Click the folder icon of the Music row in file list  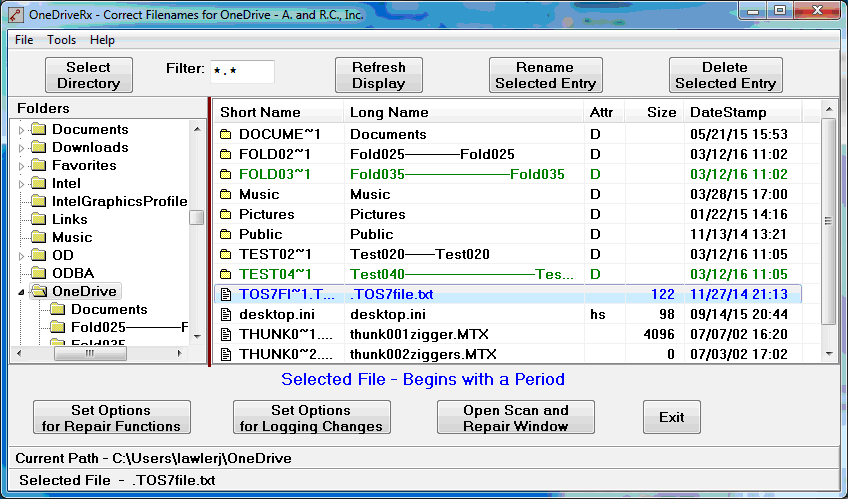pyautogui.click(x=226, y=194)
